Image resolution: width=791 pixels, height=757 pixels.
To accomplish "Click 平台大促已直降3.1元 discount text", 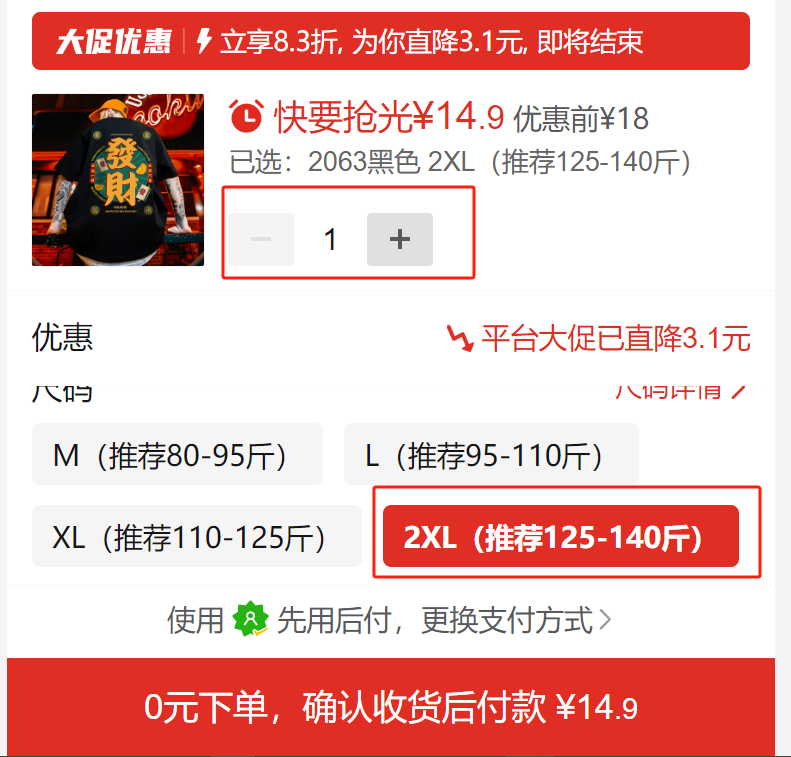I will click(616, 338).
